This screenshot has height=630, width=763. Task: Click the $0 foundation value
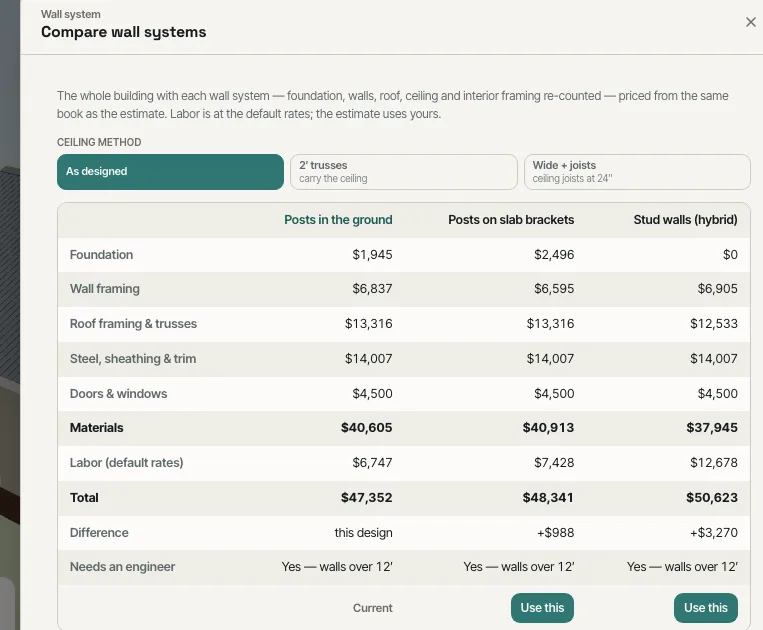[730, 254]
